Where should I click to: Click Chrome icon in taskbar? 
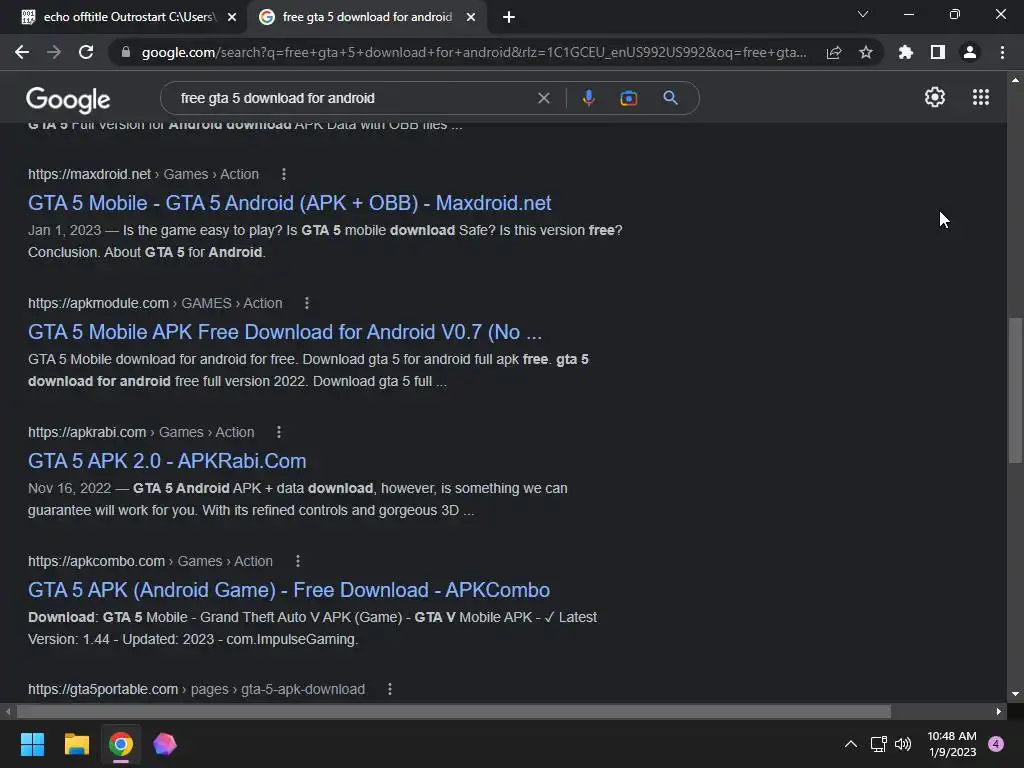(121, 744)
